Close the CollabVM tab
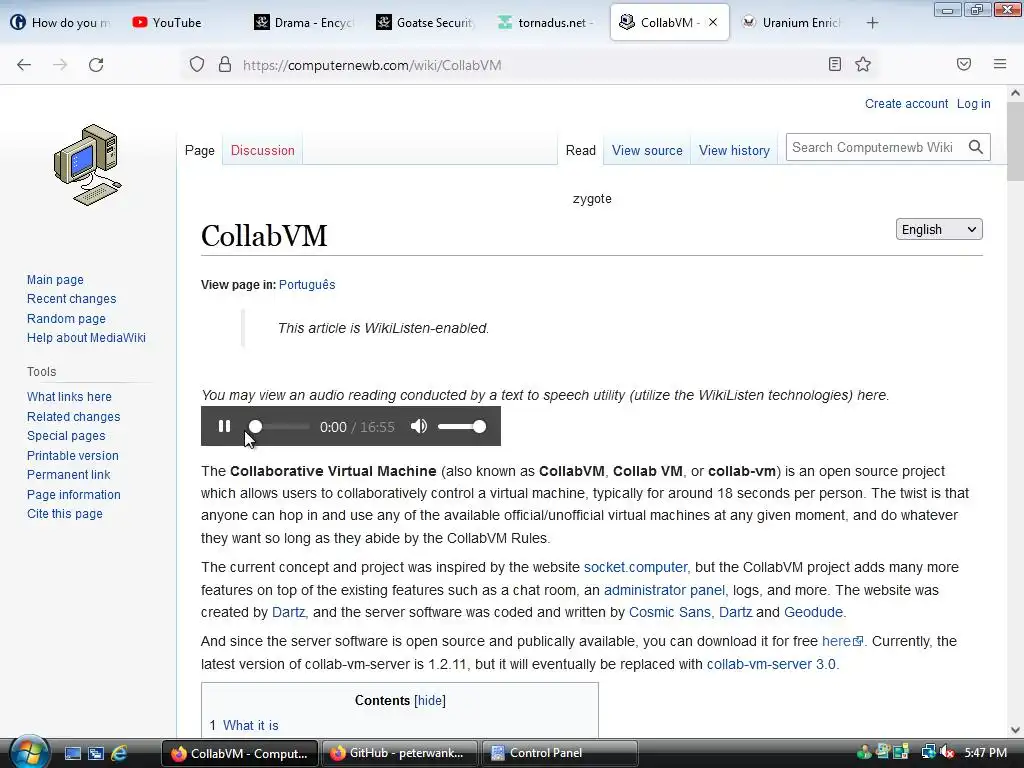The image size is (1024, 768). [713, 22]
